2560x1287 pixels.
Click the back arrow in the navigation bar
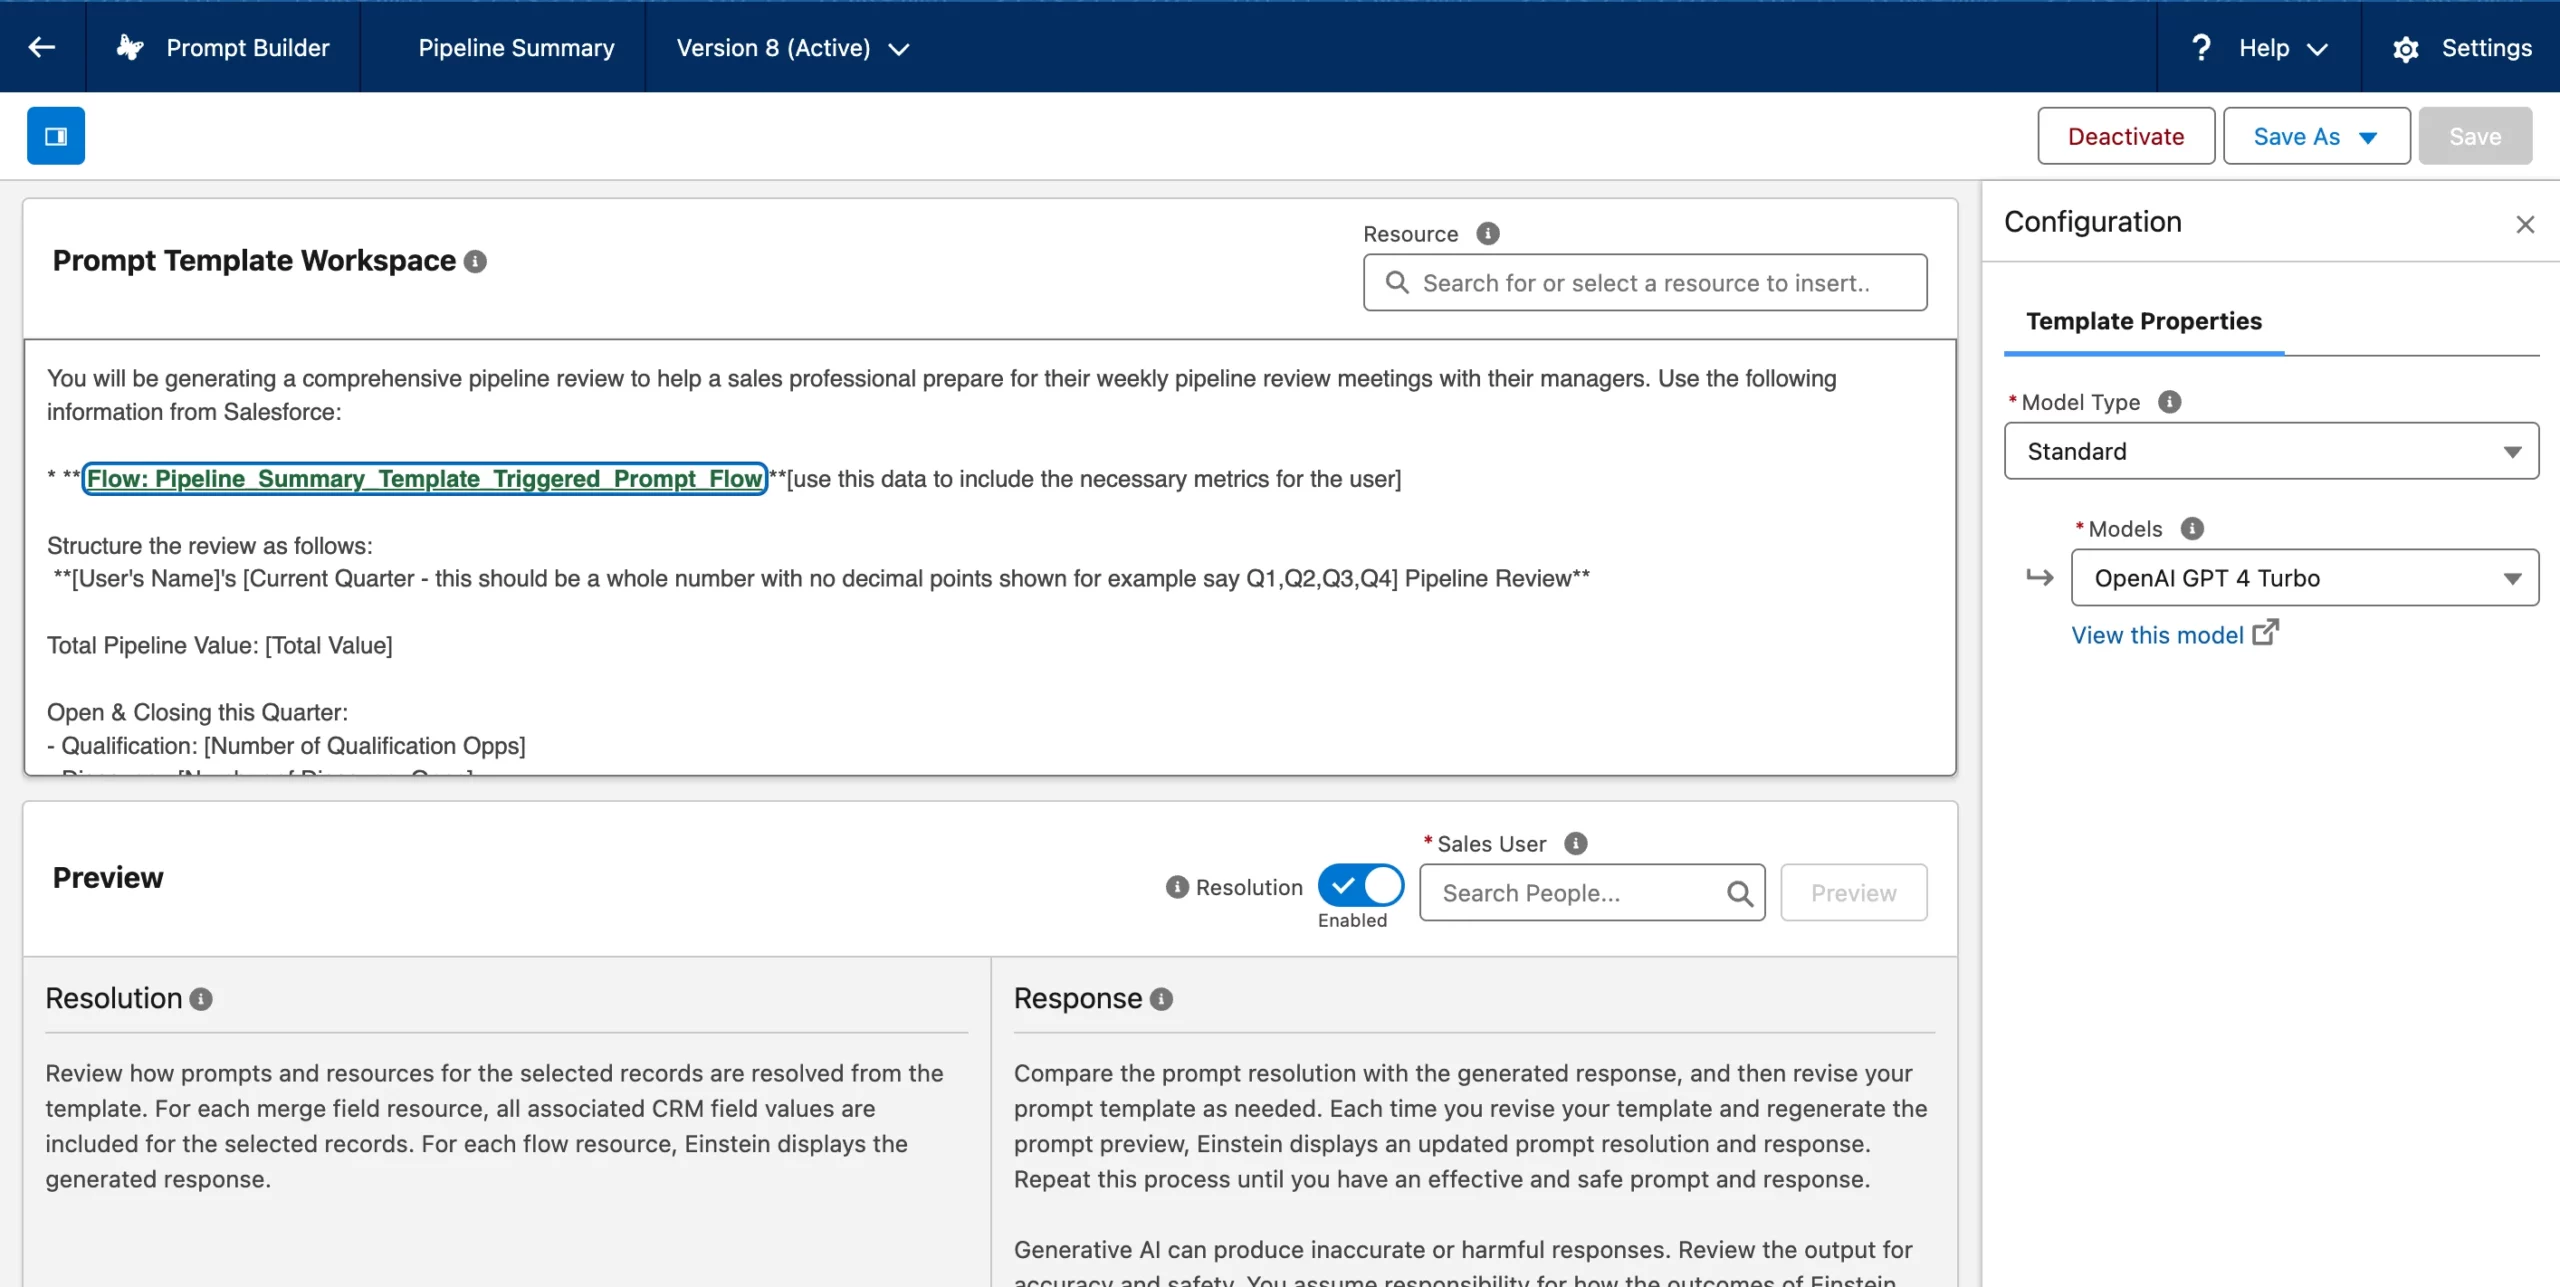[x=42, y=47]
